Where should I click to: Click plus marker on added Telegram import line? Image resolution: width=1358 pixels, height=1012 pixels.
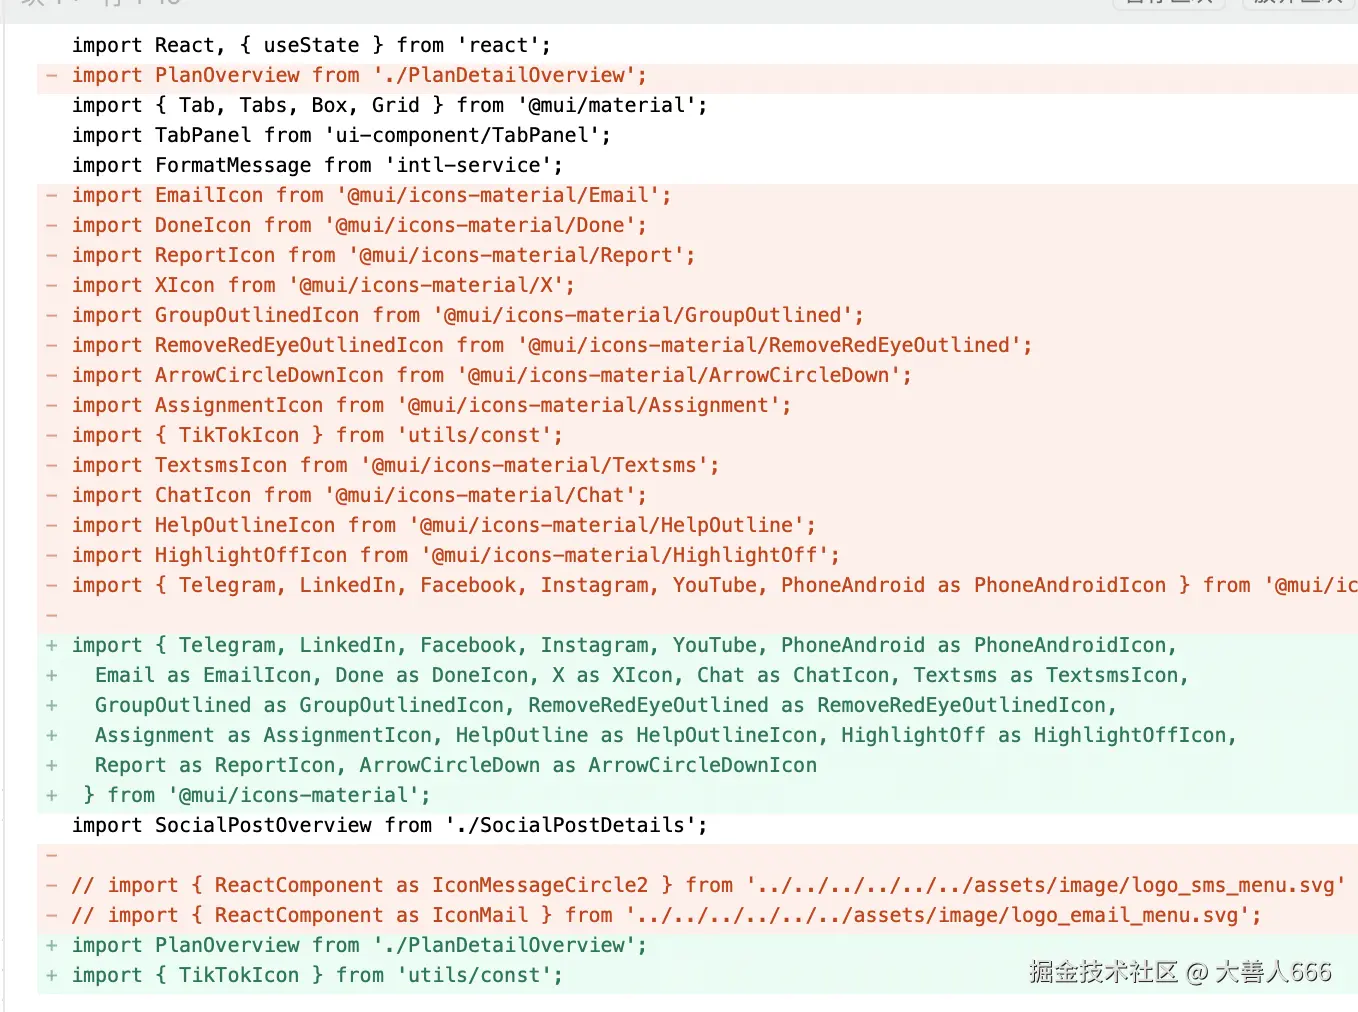coord(51,645)
